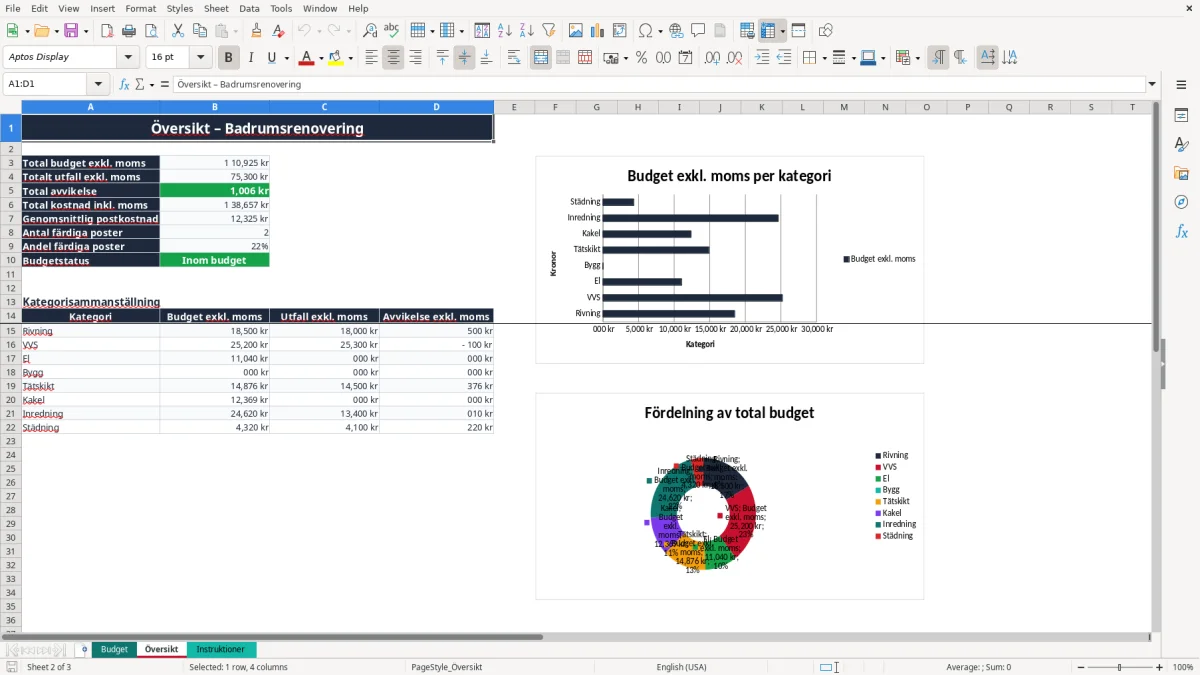Click the Insert Comment speech bubble icon
This screenshot has width=1200, height=675.
(698, 31)
